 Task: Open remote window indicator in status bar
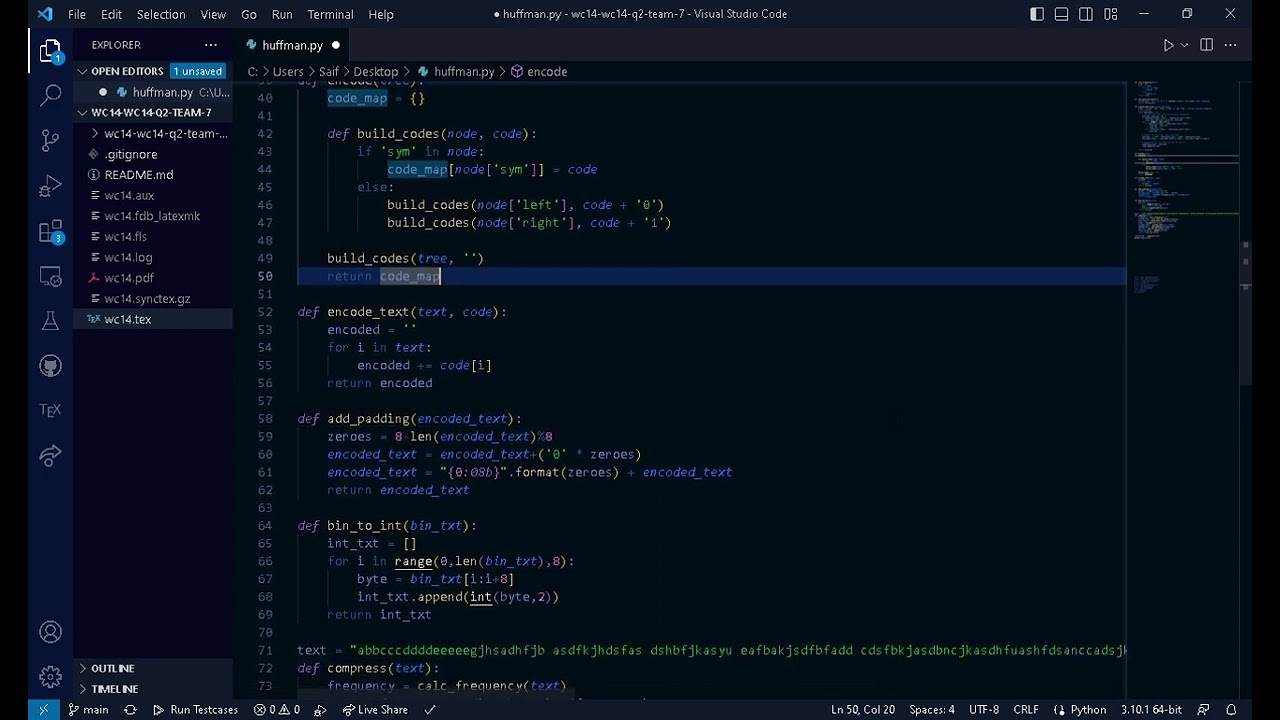tap(44, 710)
